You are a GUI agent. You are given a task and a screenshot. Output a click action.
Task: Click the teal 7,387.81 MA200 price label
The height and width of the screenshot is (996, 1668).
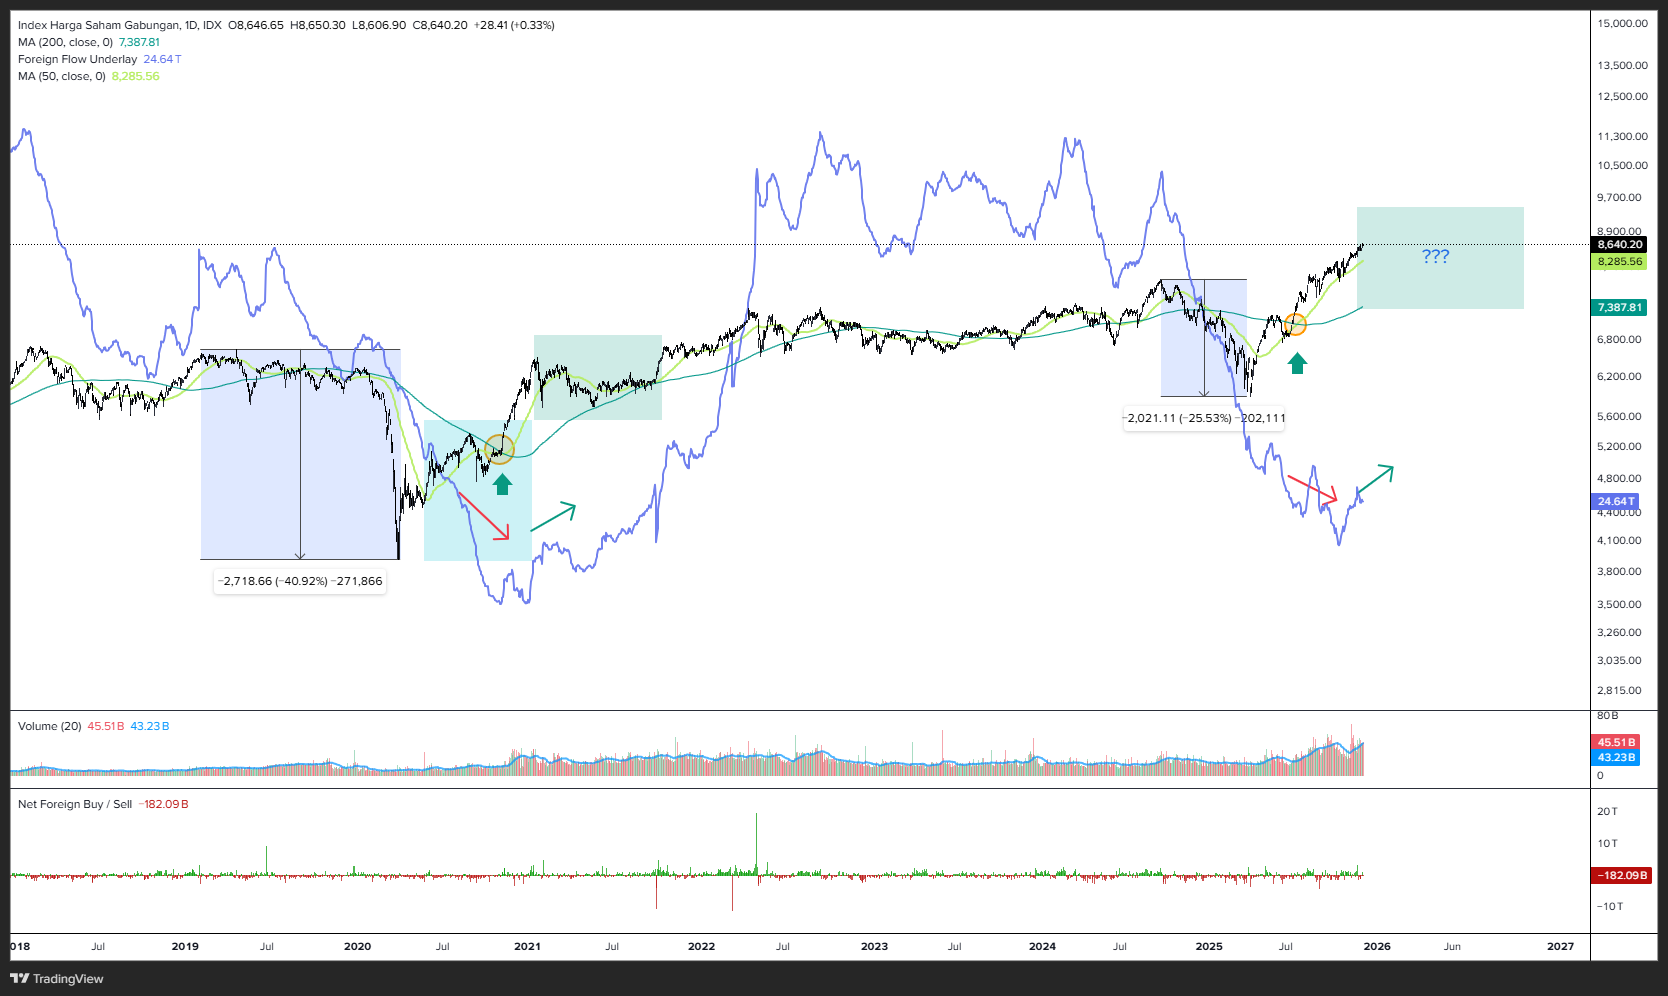1620,307
